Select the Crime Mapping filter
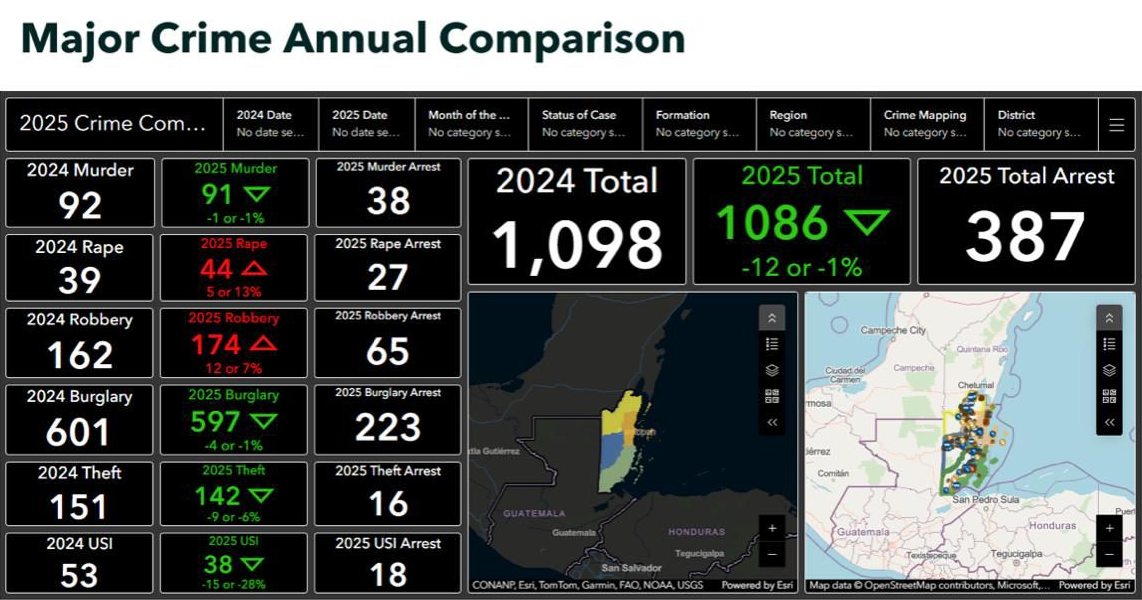Viewport: 1142px width, 600px height. pos(926,124)
